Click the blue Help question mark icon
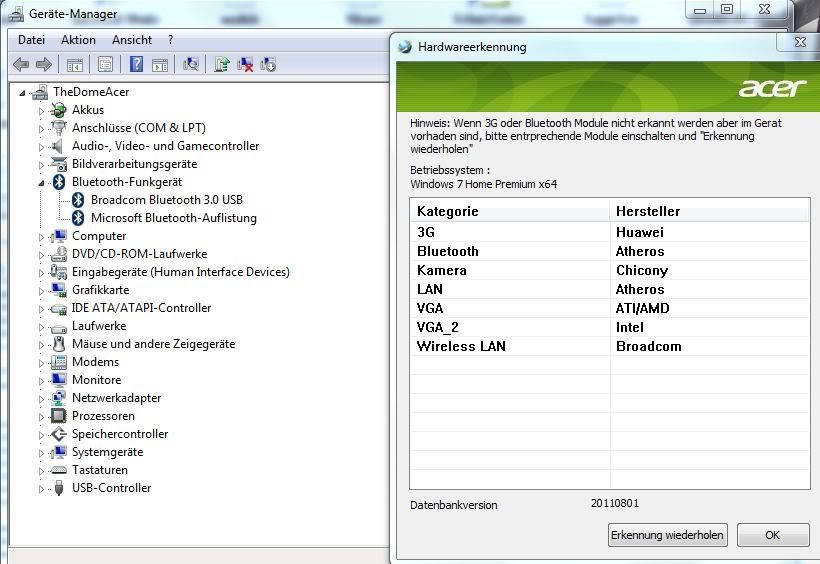Image resolution: width=820 pixels, height=564 pixels. (x=136, y=64)
